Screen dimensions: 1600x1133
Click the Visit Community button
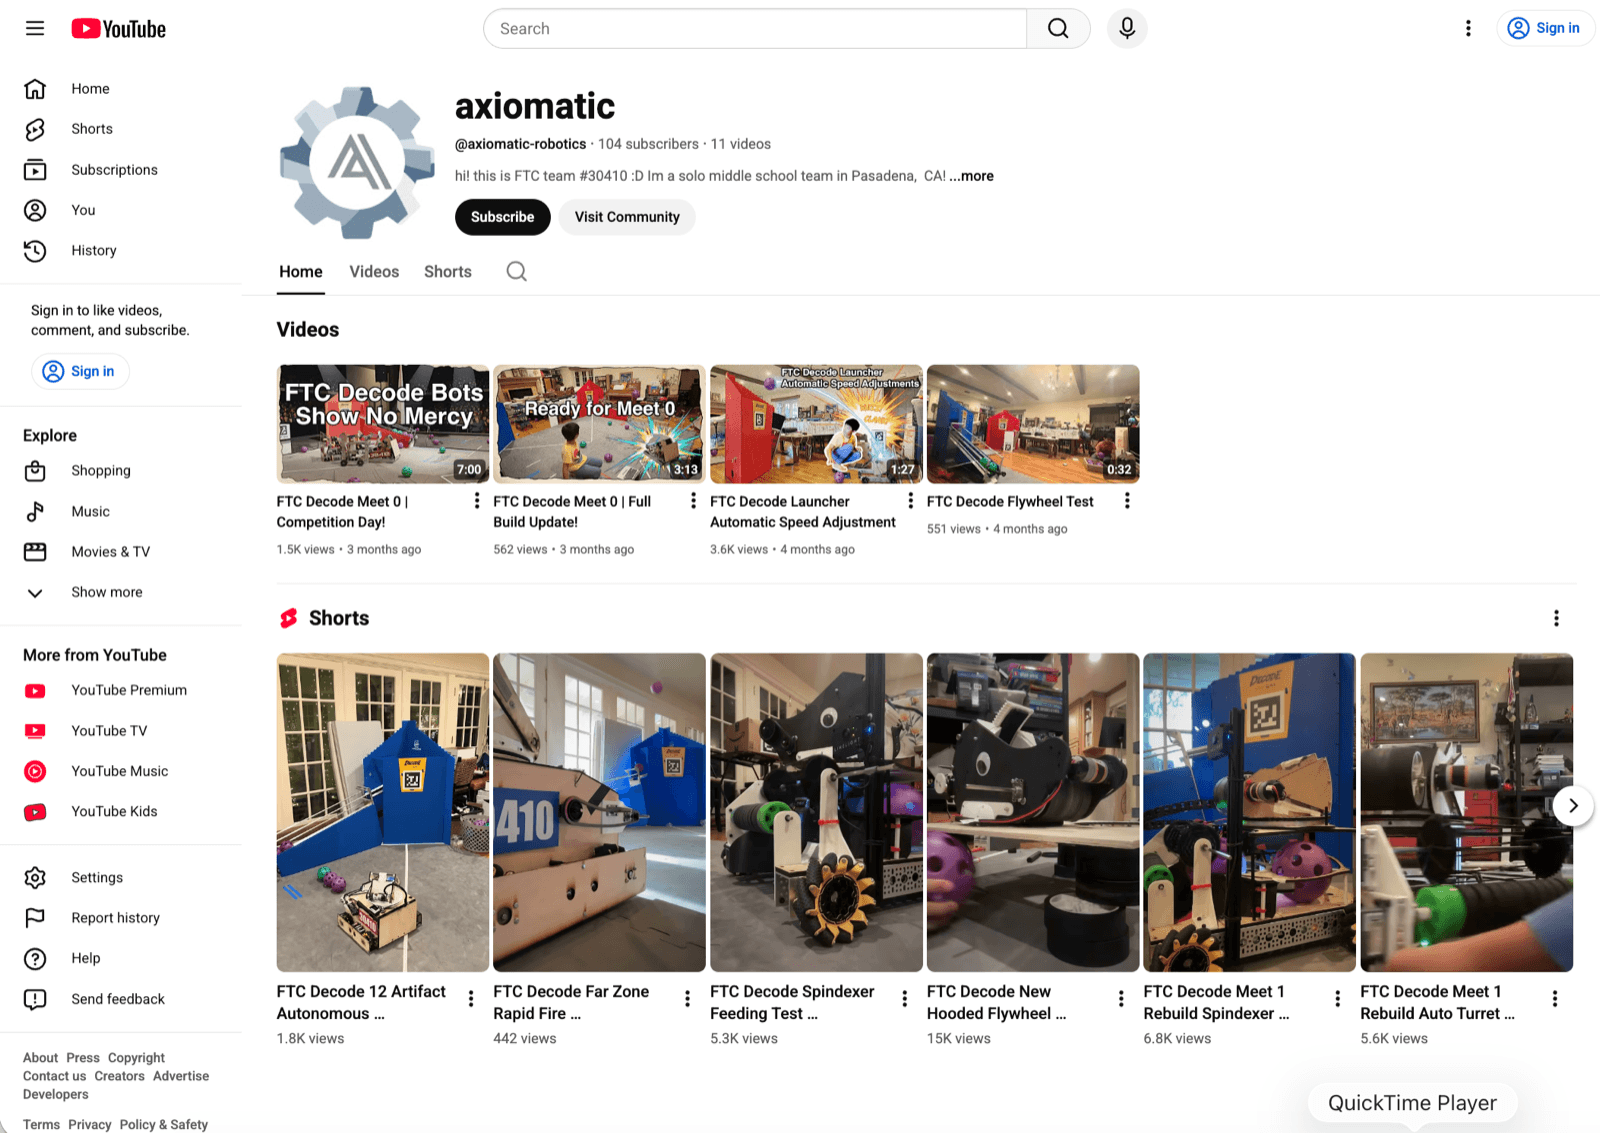627,217
